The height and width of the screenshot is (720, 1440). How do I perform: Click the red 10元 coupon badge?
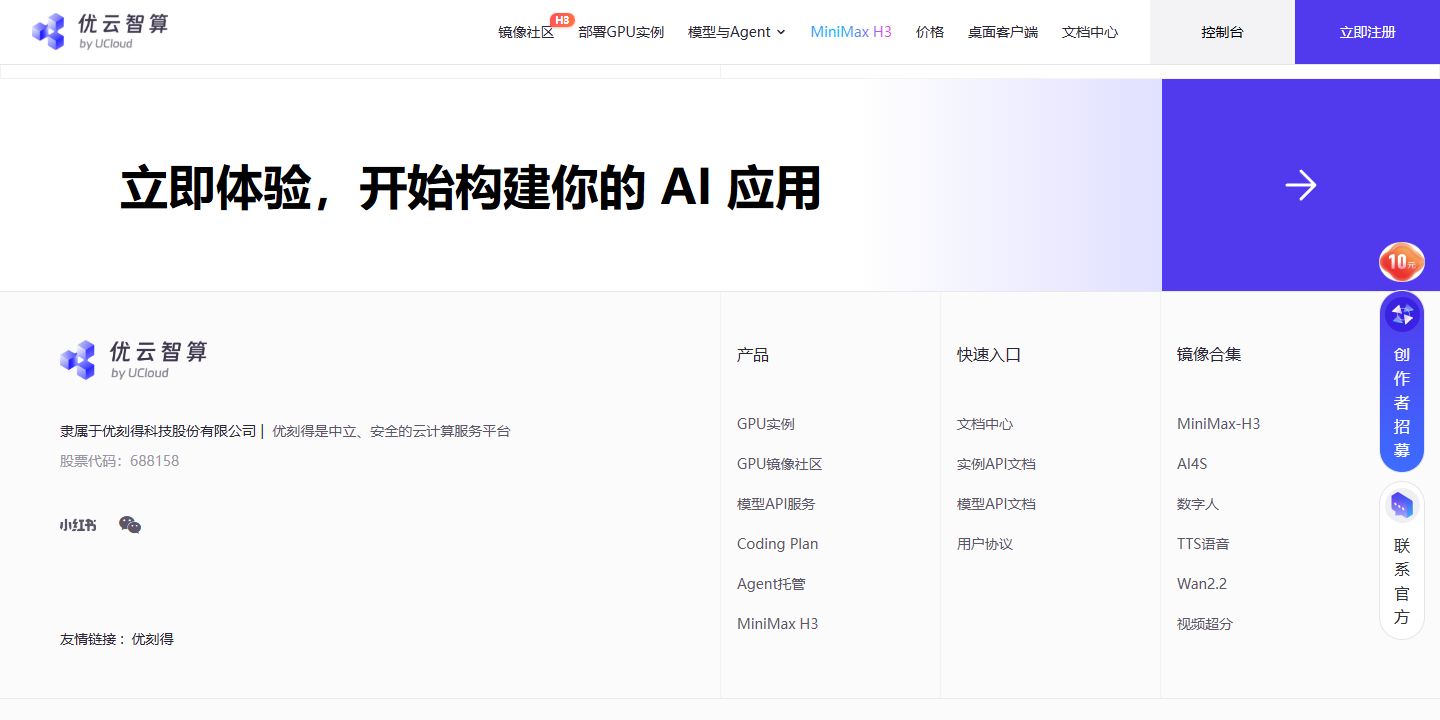(1401, 262)
